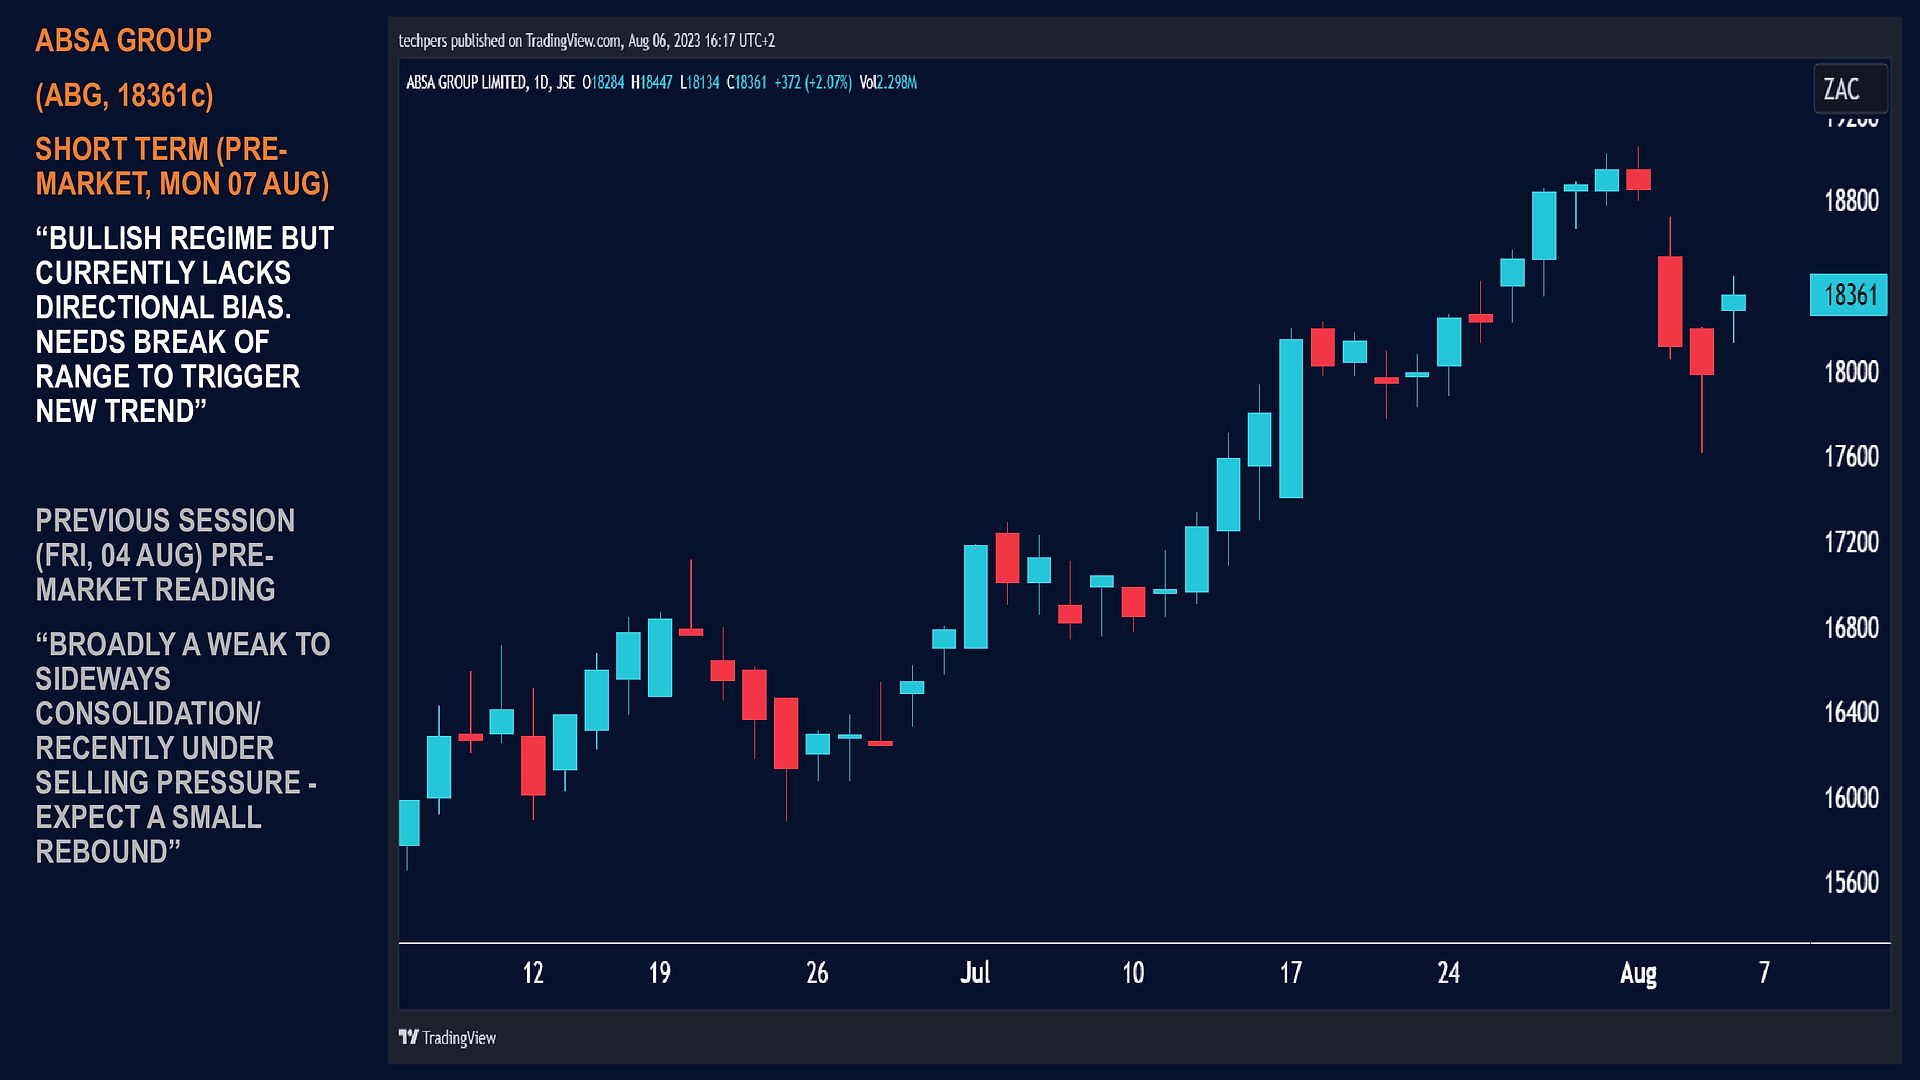Click the closing price C18361 value
The image size is (1920, 1080).
[x=746, y=82]
